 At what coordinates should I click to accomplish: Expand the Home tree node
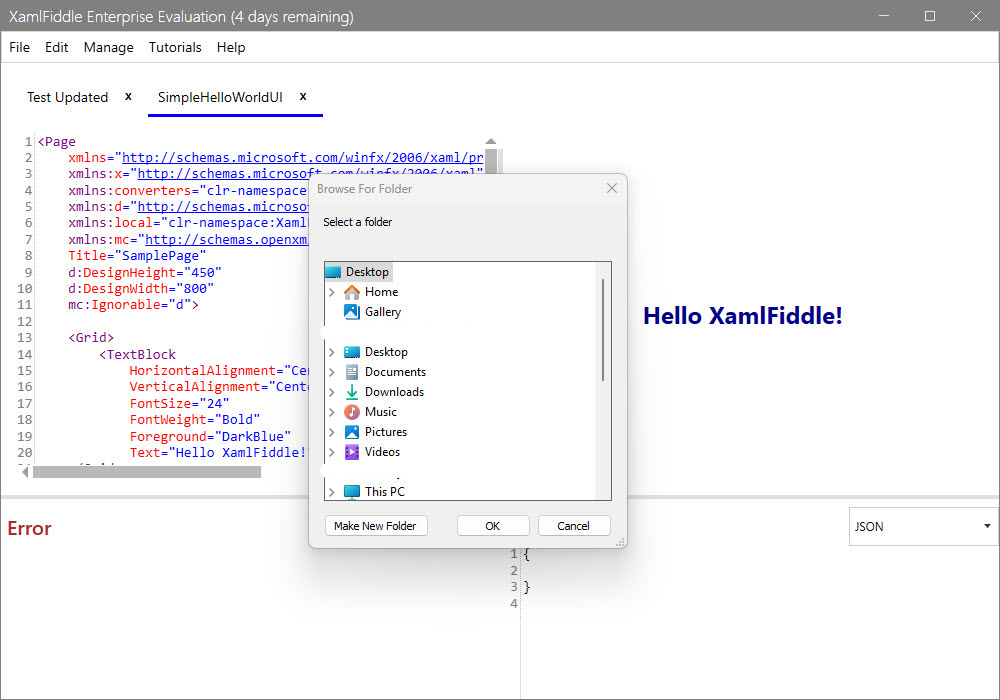coord(332,292)
